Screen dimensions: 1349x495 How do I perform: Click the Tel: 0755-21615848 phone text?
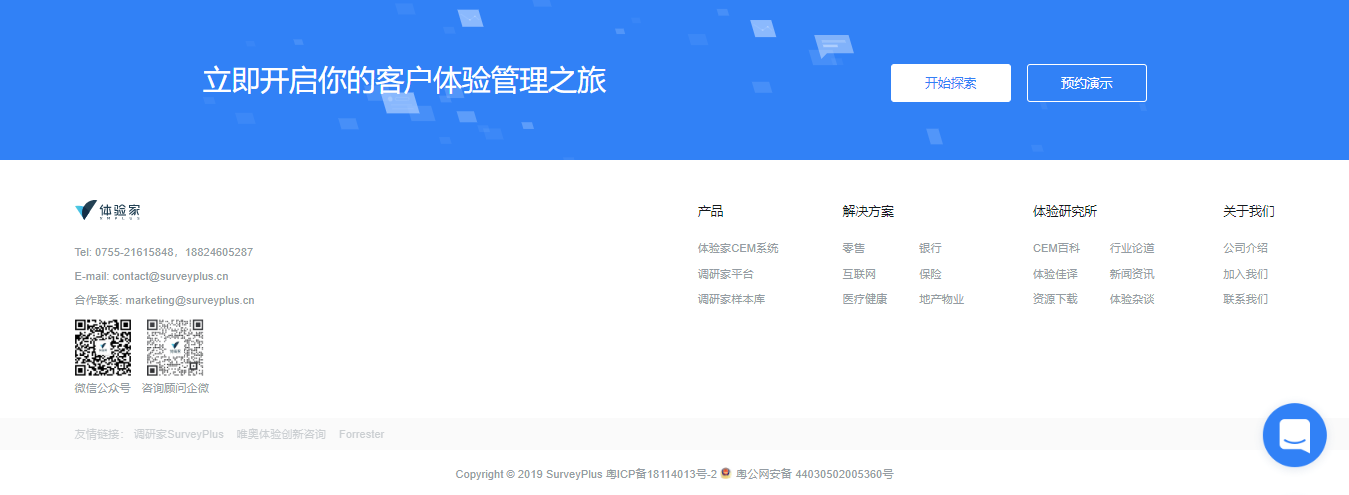click(125, 252)
